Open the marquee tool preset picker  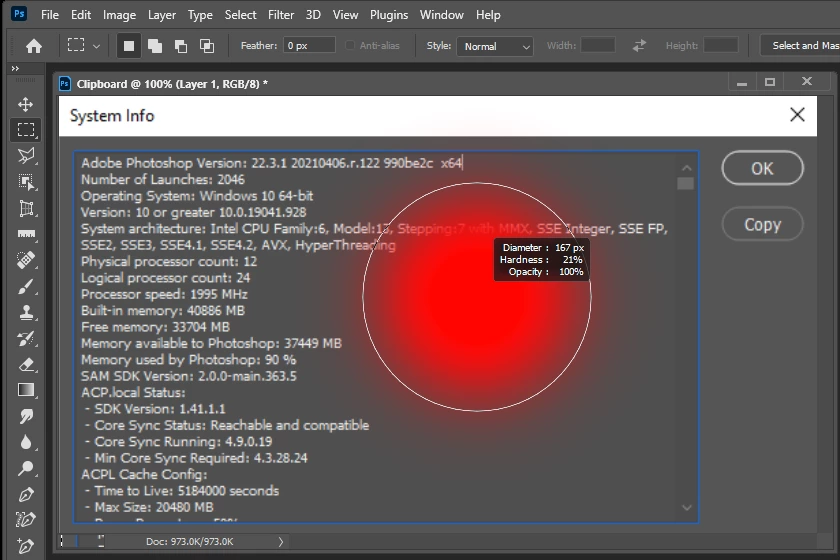(x=82, y=46)
